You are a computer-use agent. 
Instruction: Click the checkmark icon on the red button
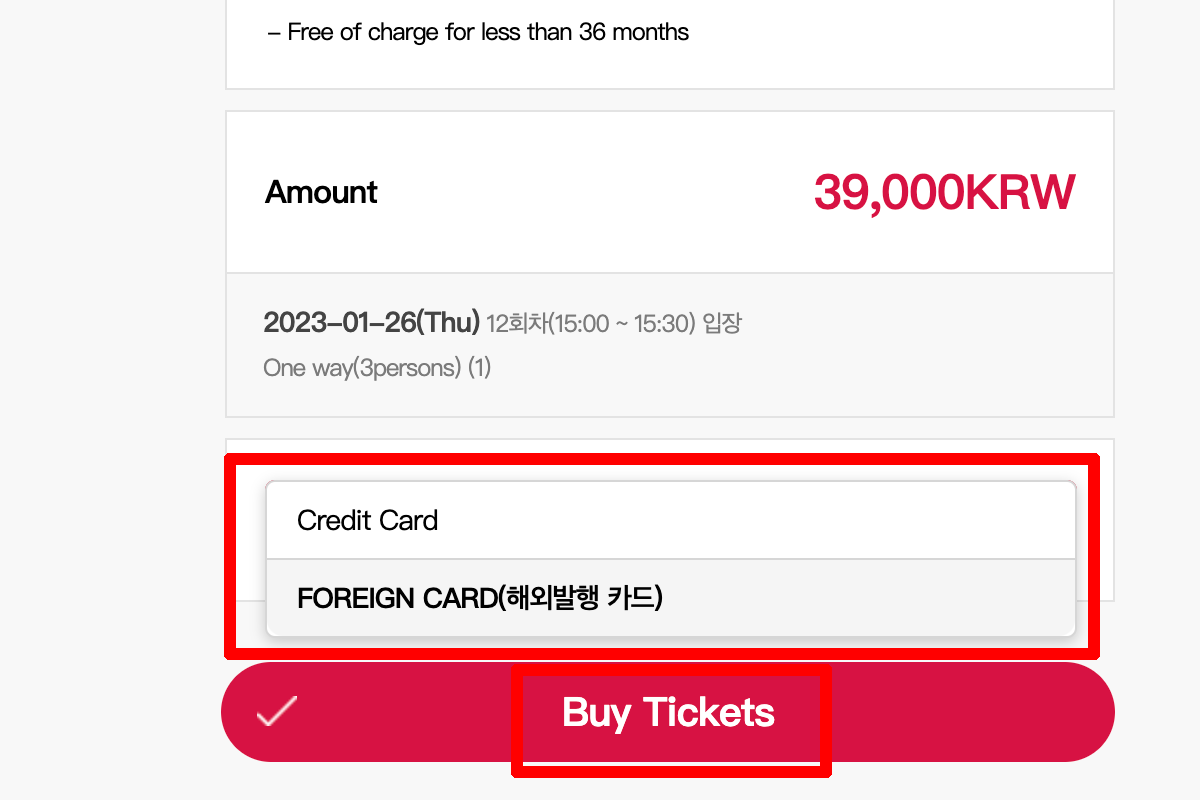(277, 711)
